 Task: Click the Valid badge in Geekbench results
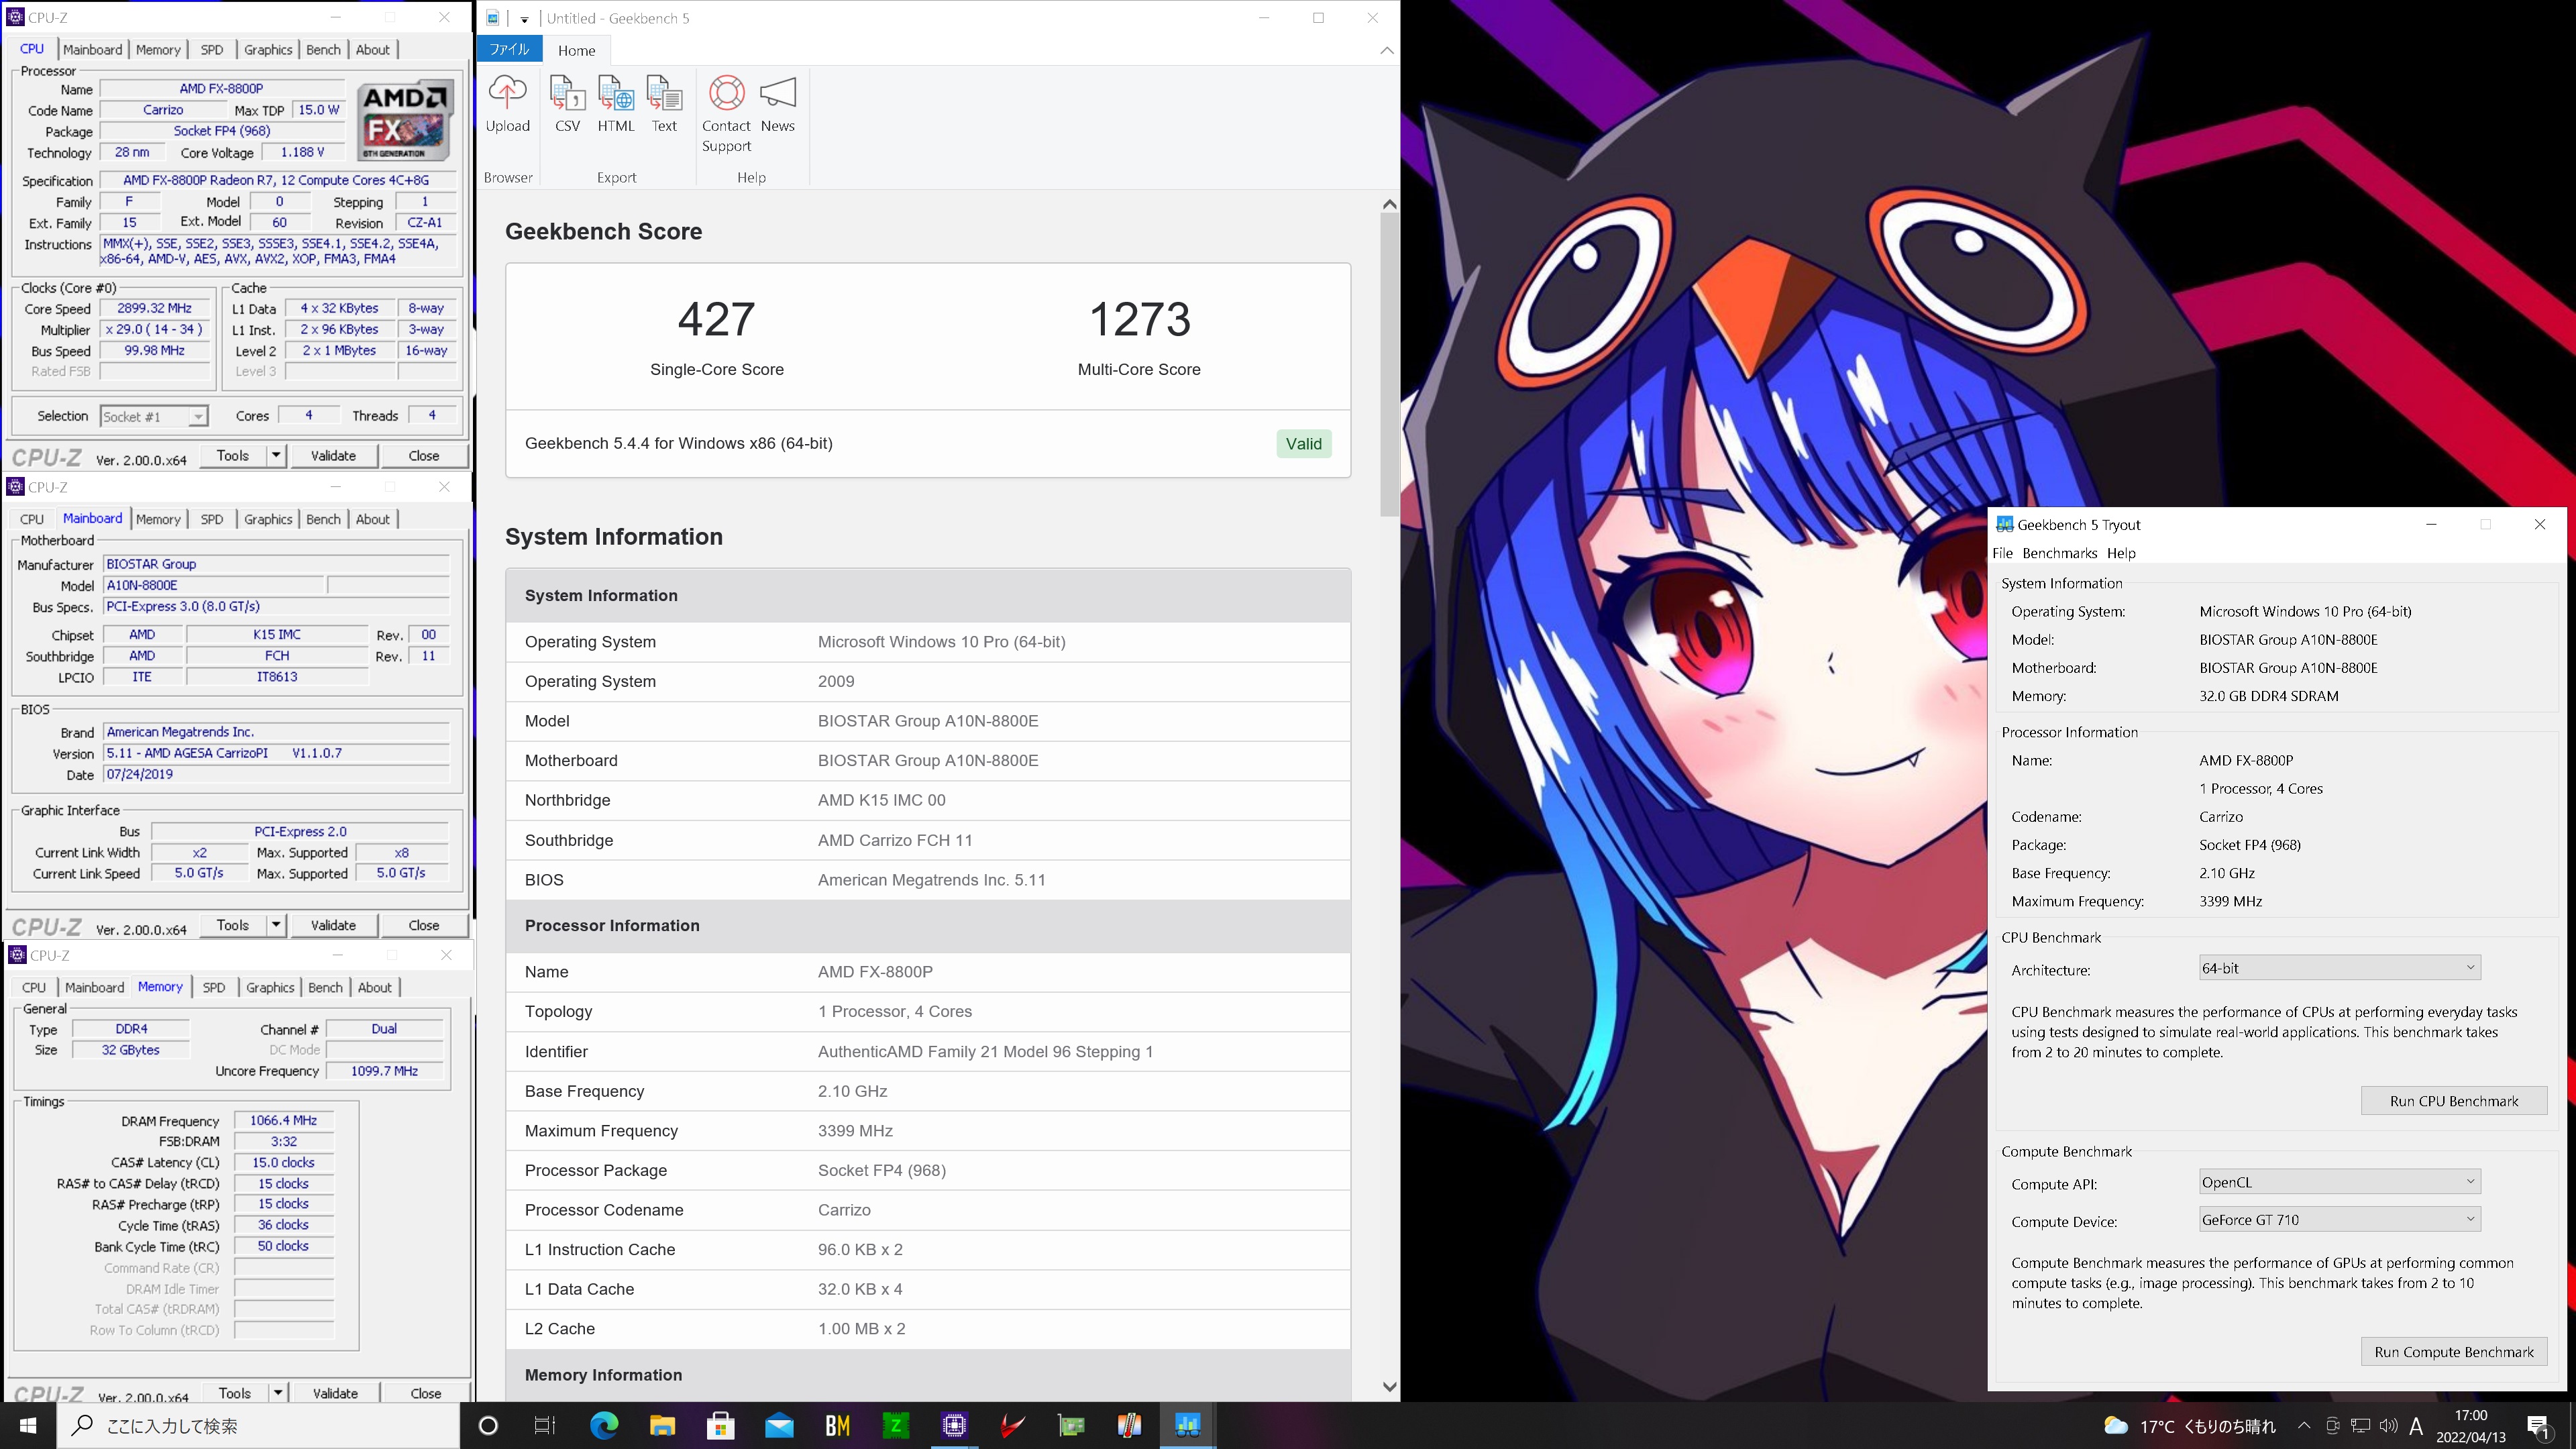click(x=1303, y=444)
